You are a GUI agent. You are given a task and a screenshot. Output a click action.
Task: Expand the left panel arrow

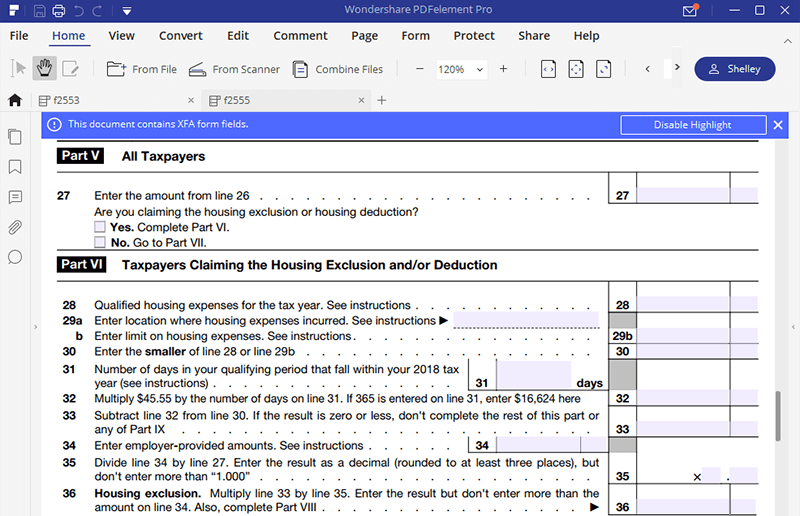pos(36,327)
